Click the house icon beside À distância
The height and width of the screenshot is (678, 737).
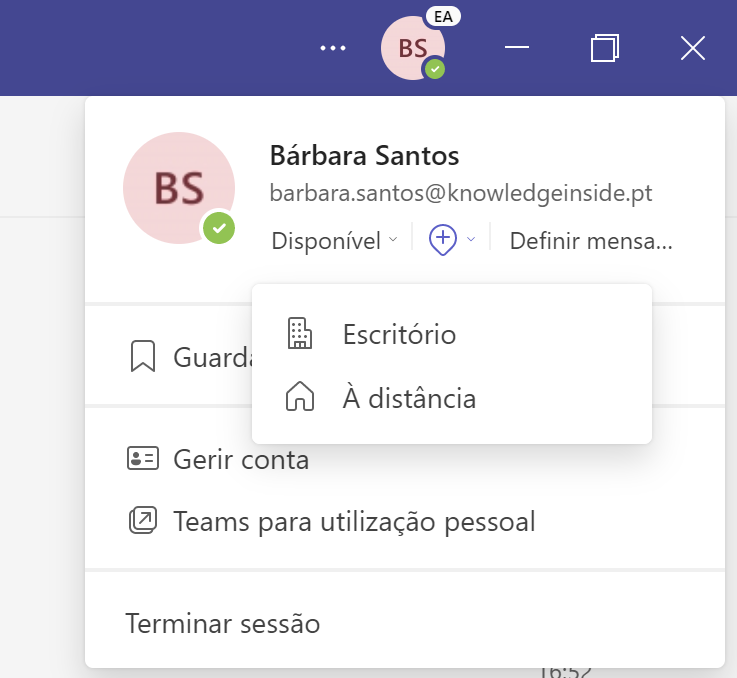(299, 399)
